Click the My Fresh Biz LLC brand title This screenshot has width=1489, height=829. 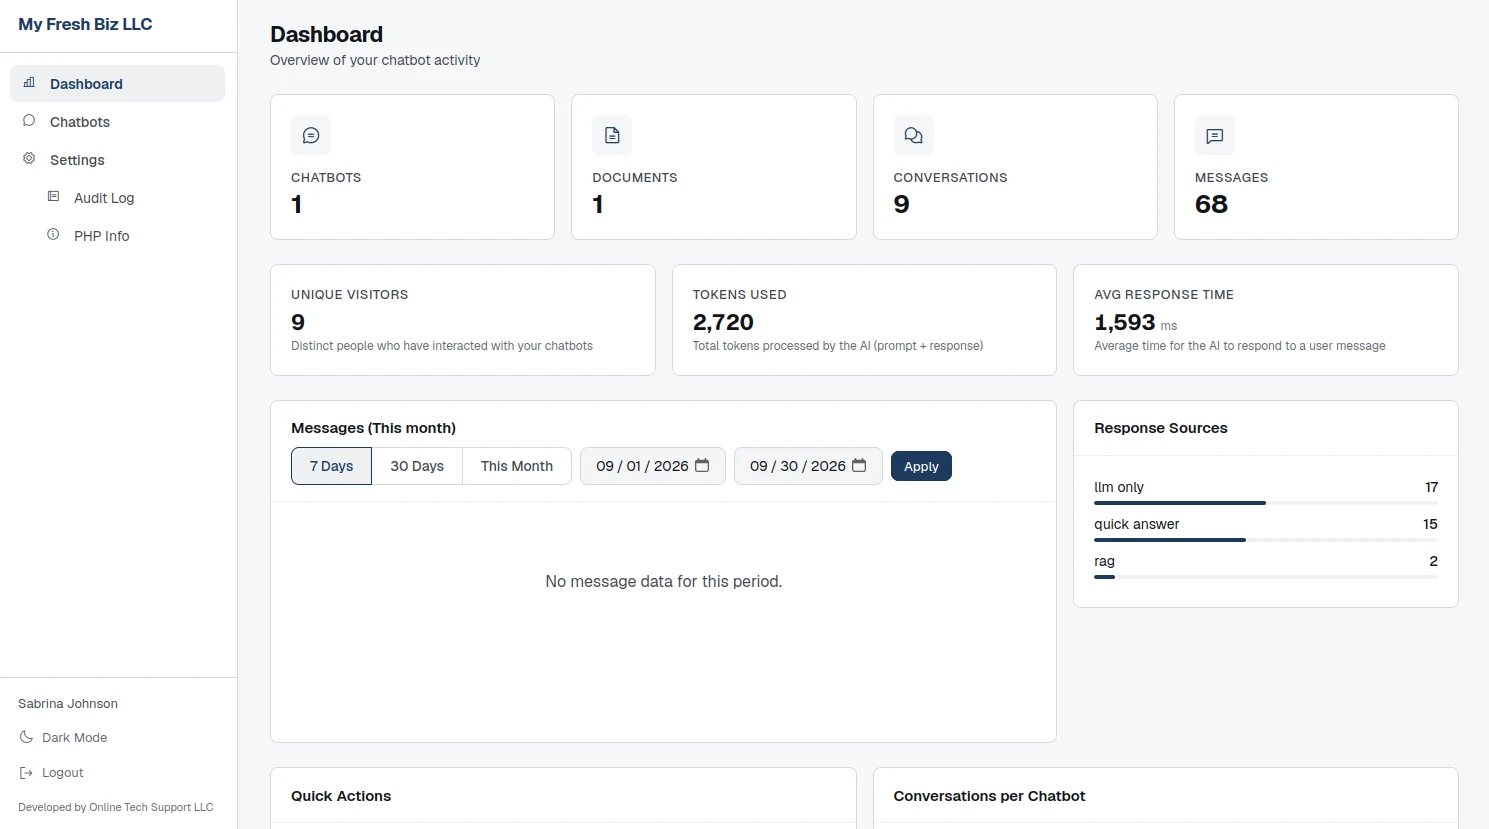coord(85,24)
